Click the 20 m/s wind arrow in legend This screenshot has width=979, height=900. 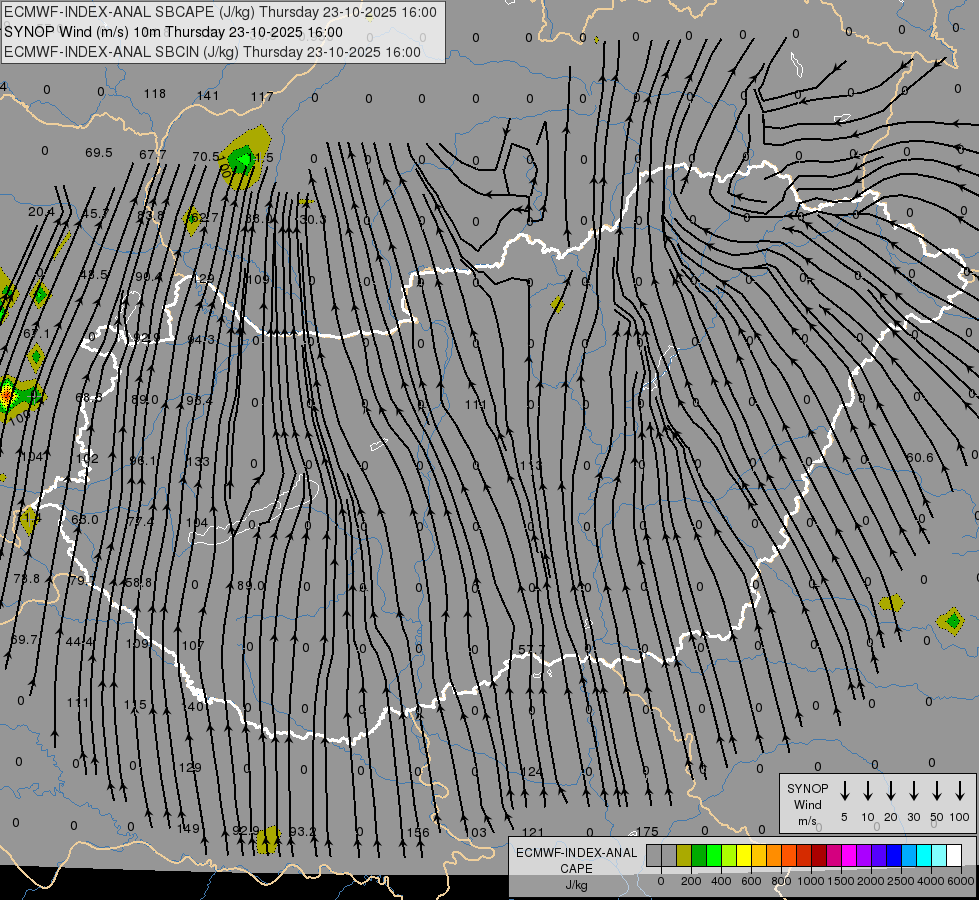coord(891,791)
